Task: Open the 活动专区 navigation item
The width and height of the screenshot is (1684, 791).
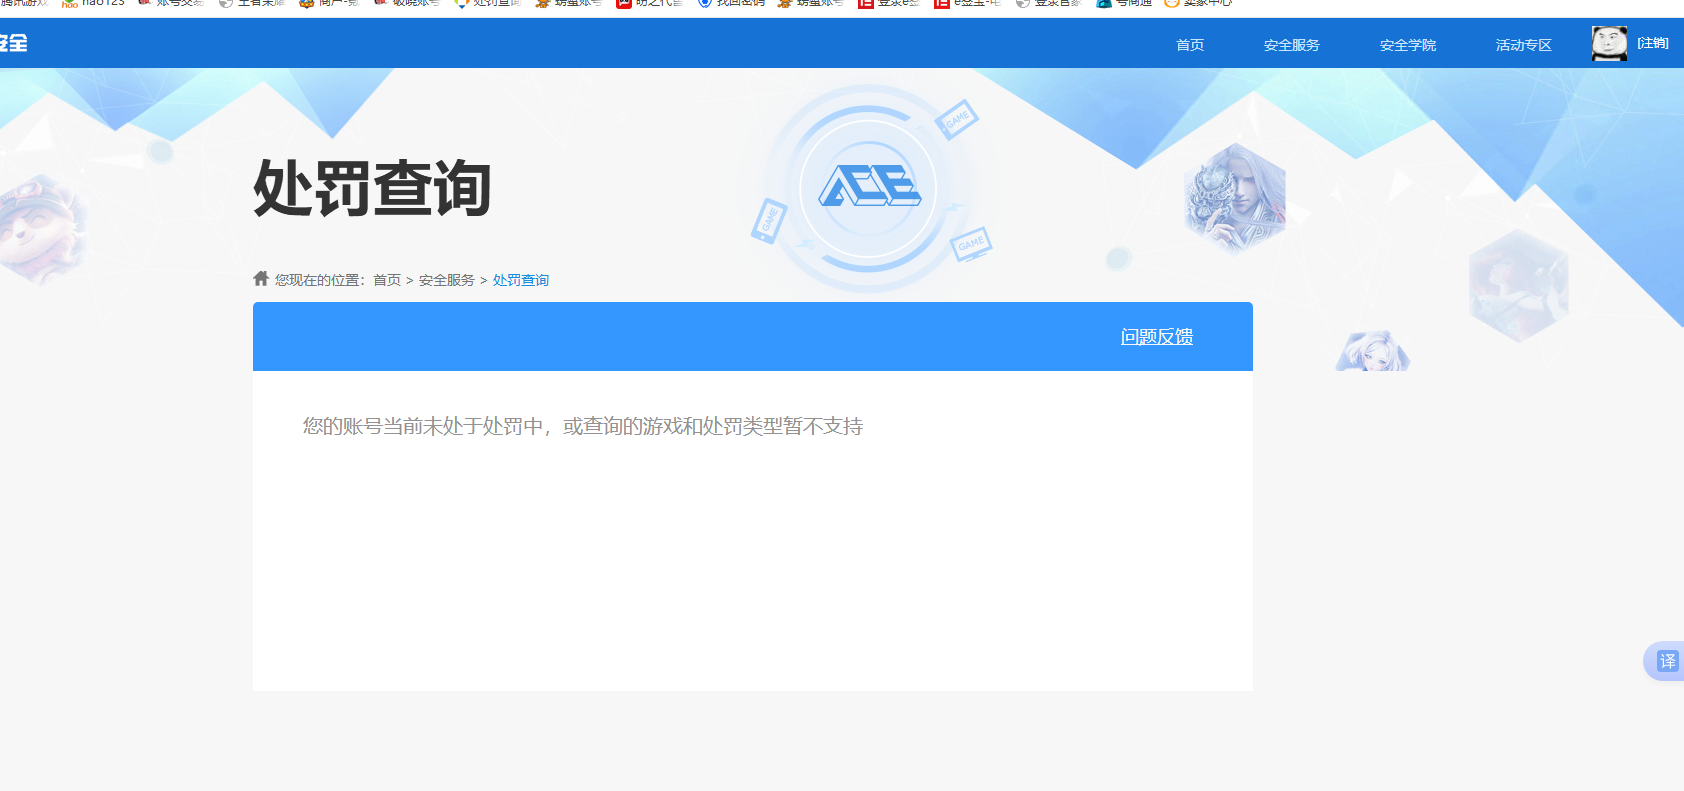Action: point(1523,45)
